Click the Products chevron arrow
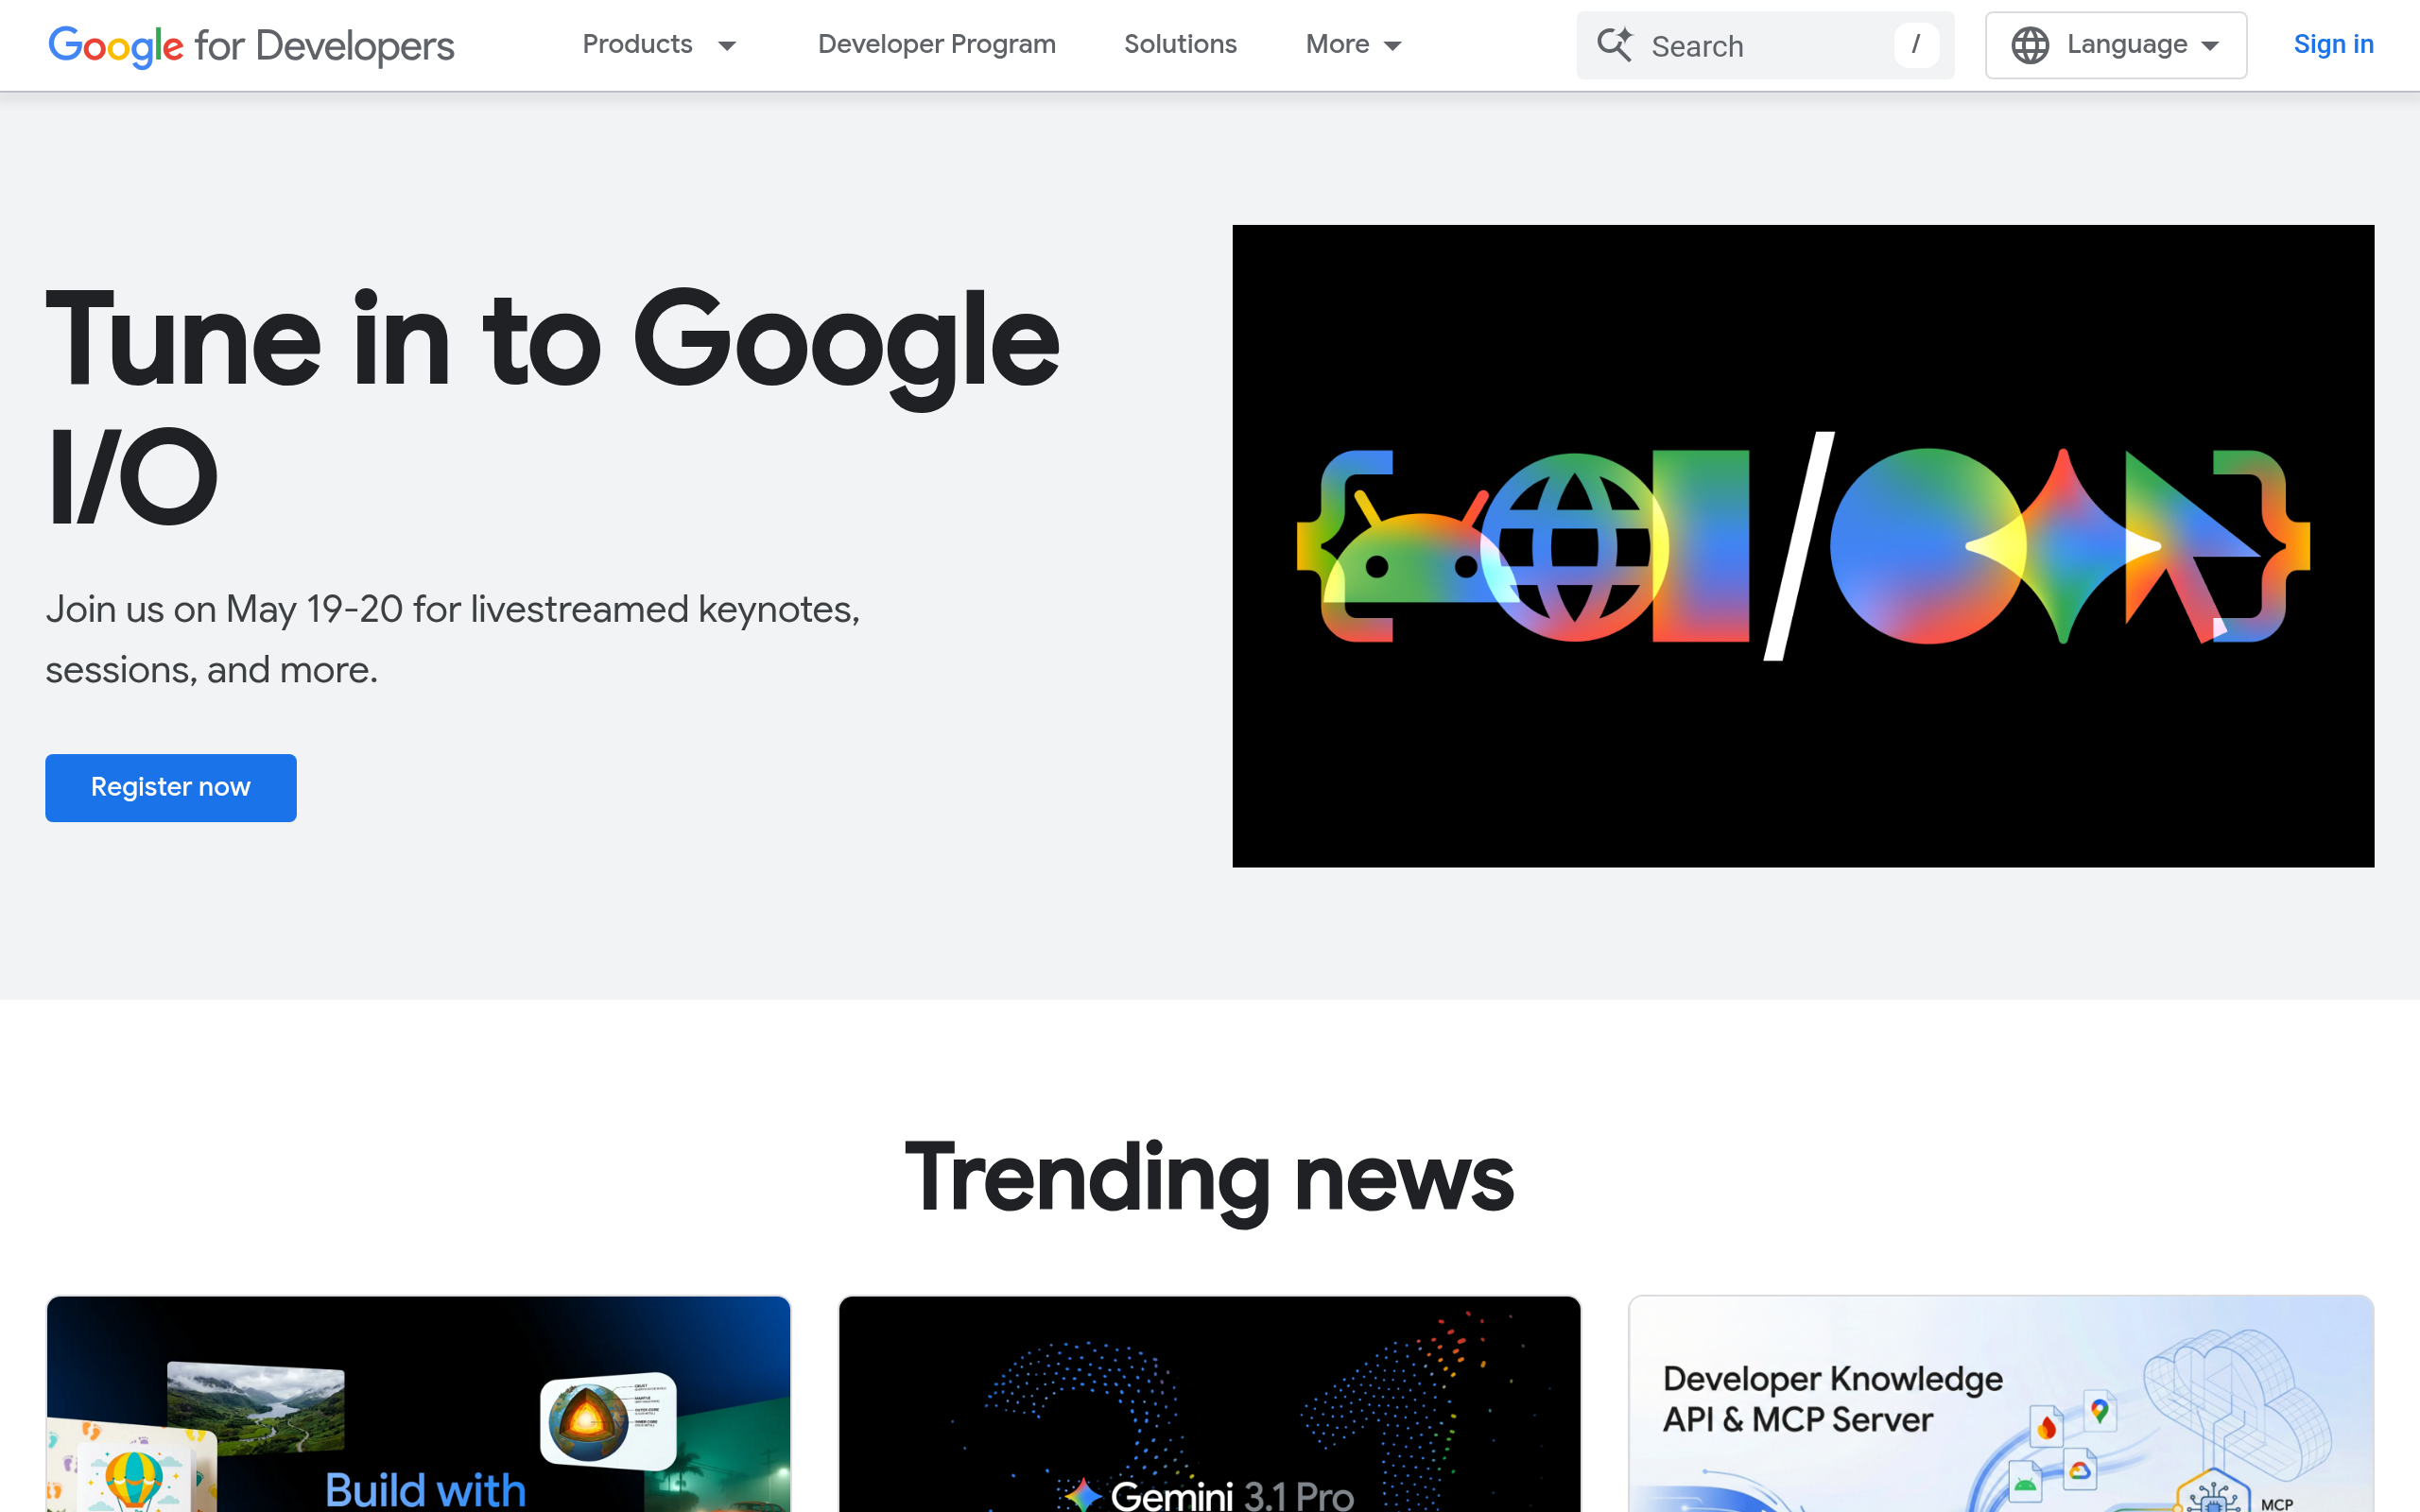This screenshot has width=2420, height=1512. [727, 46]
